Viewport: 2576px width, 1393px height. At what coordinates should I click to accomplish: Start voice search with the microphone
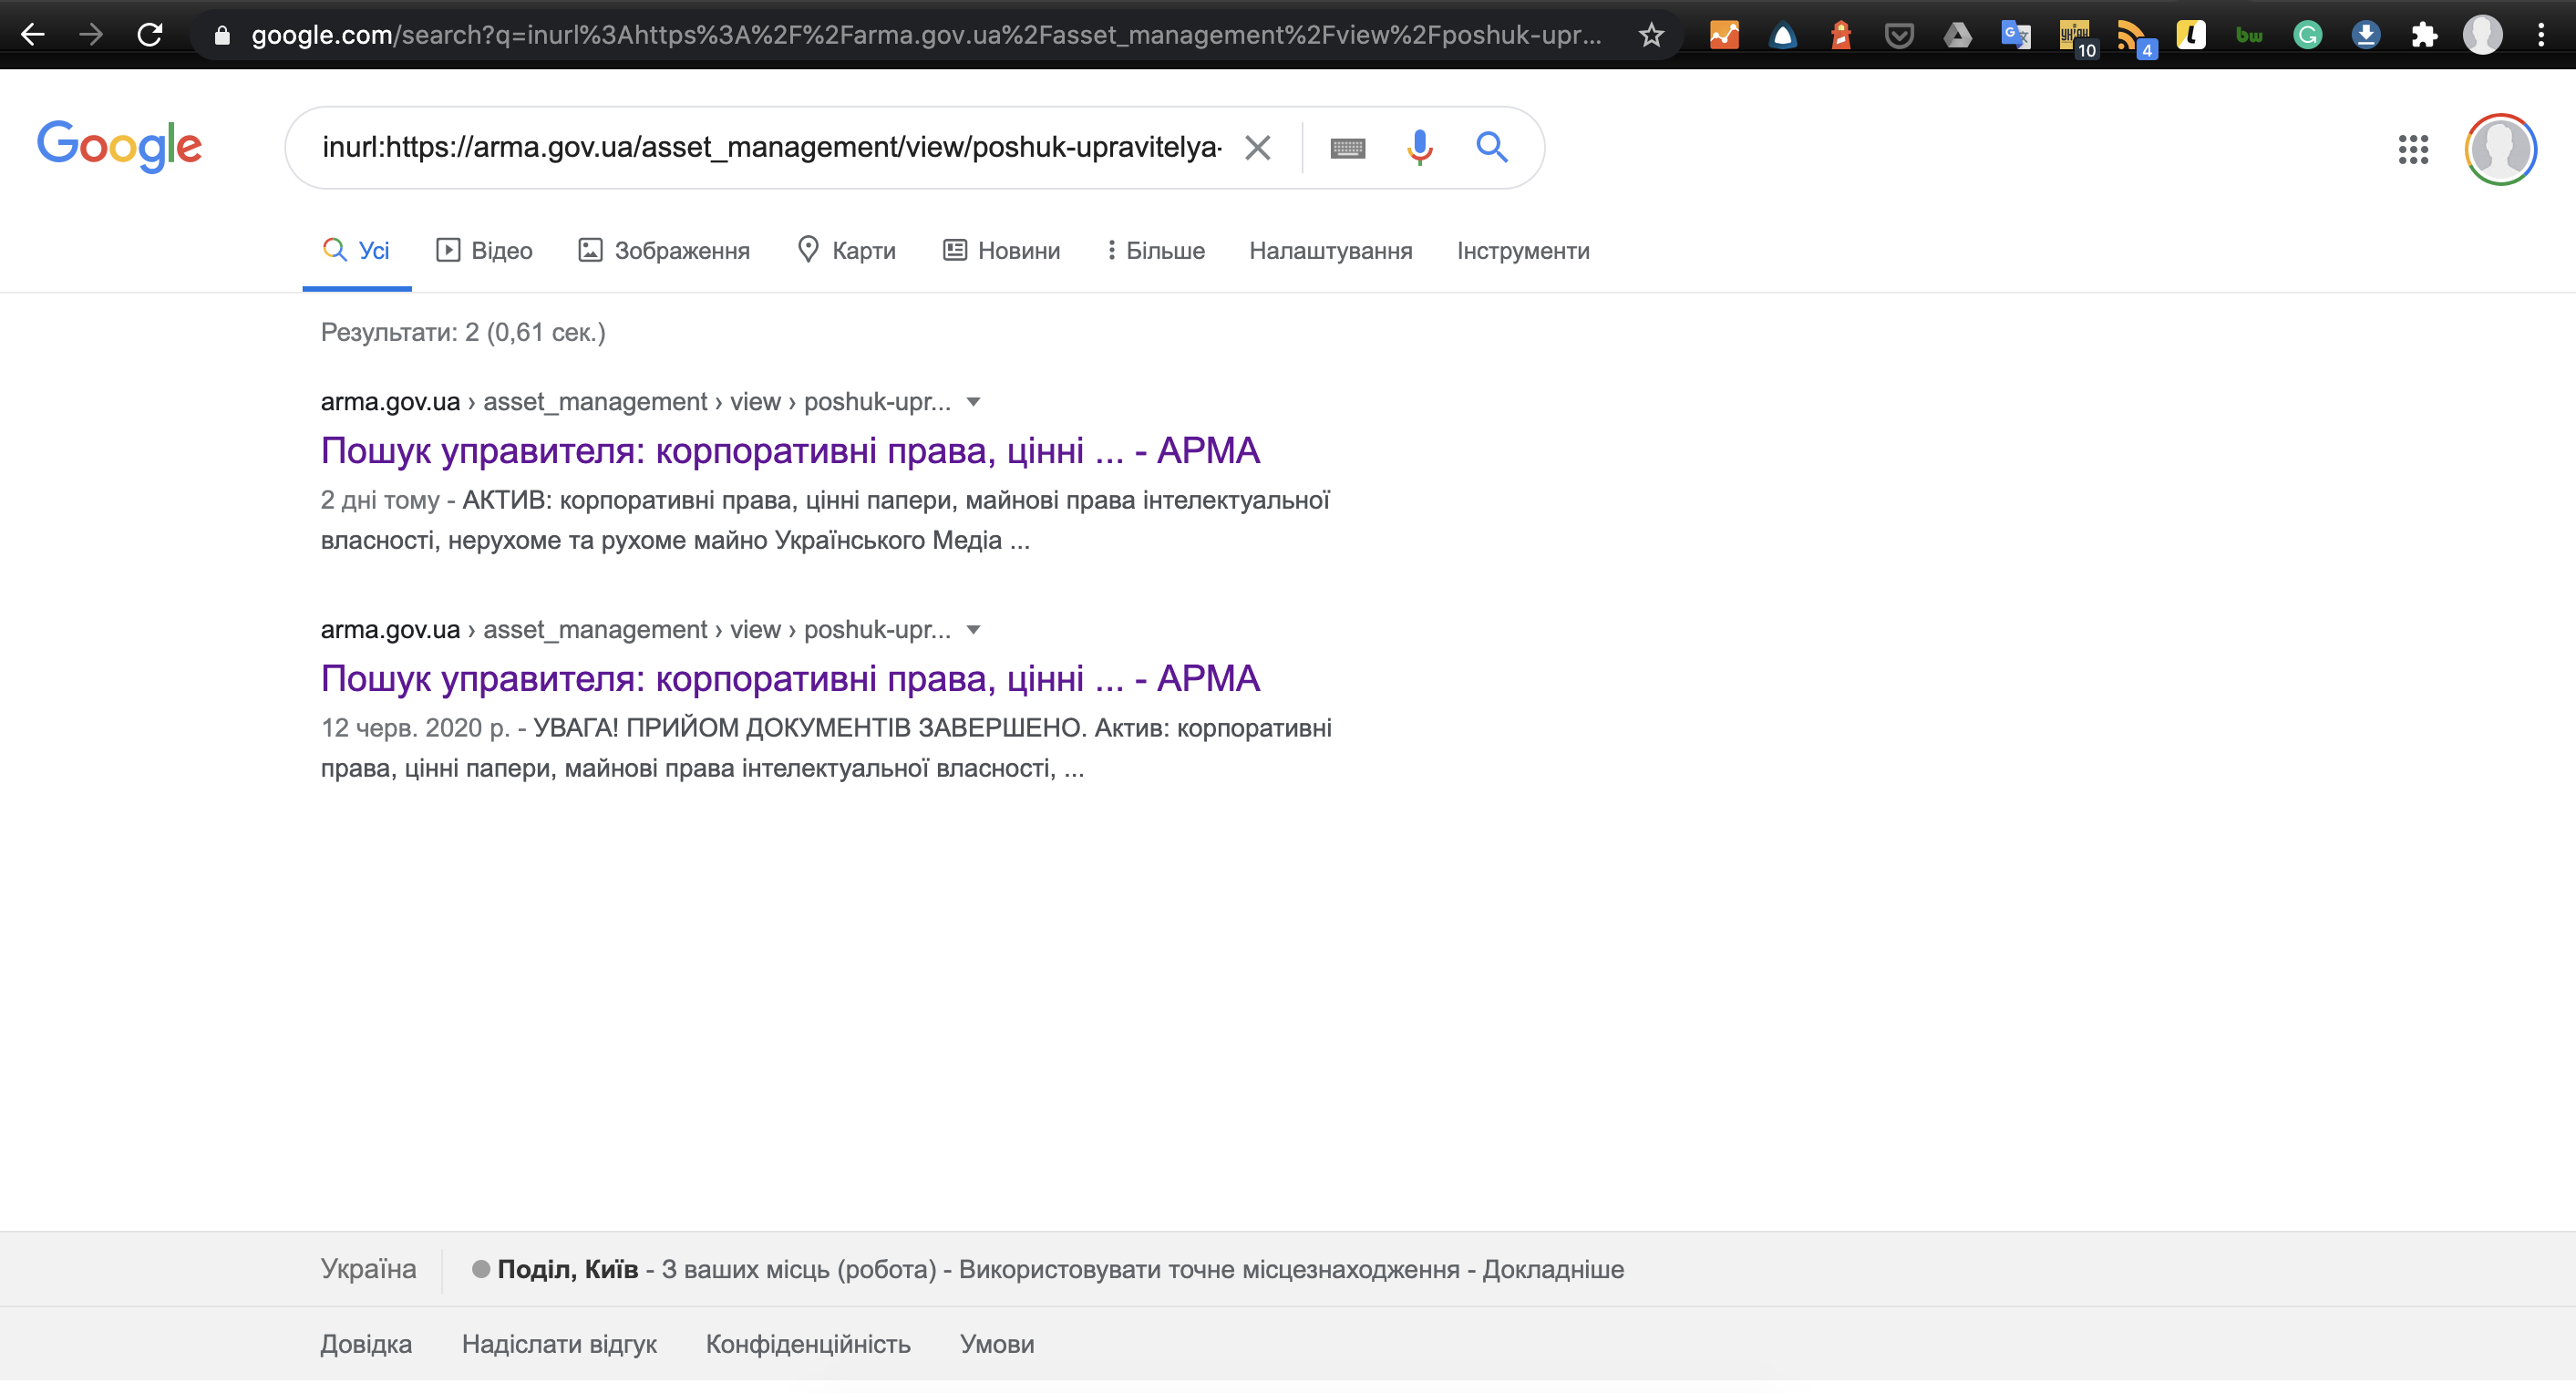tap(1419, 148)
